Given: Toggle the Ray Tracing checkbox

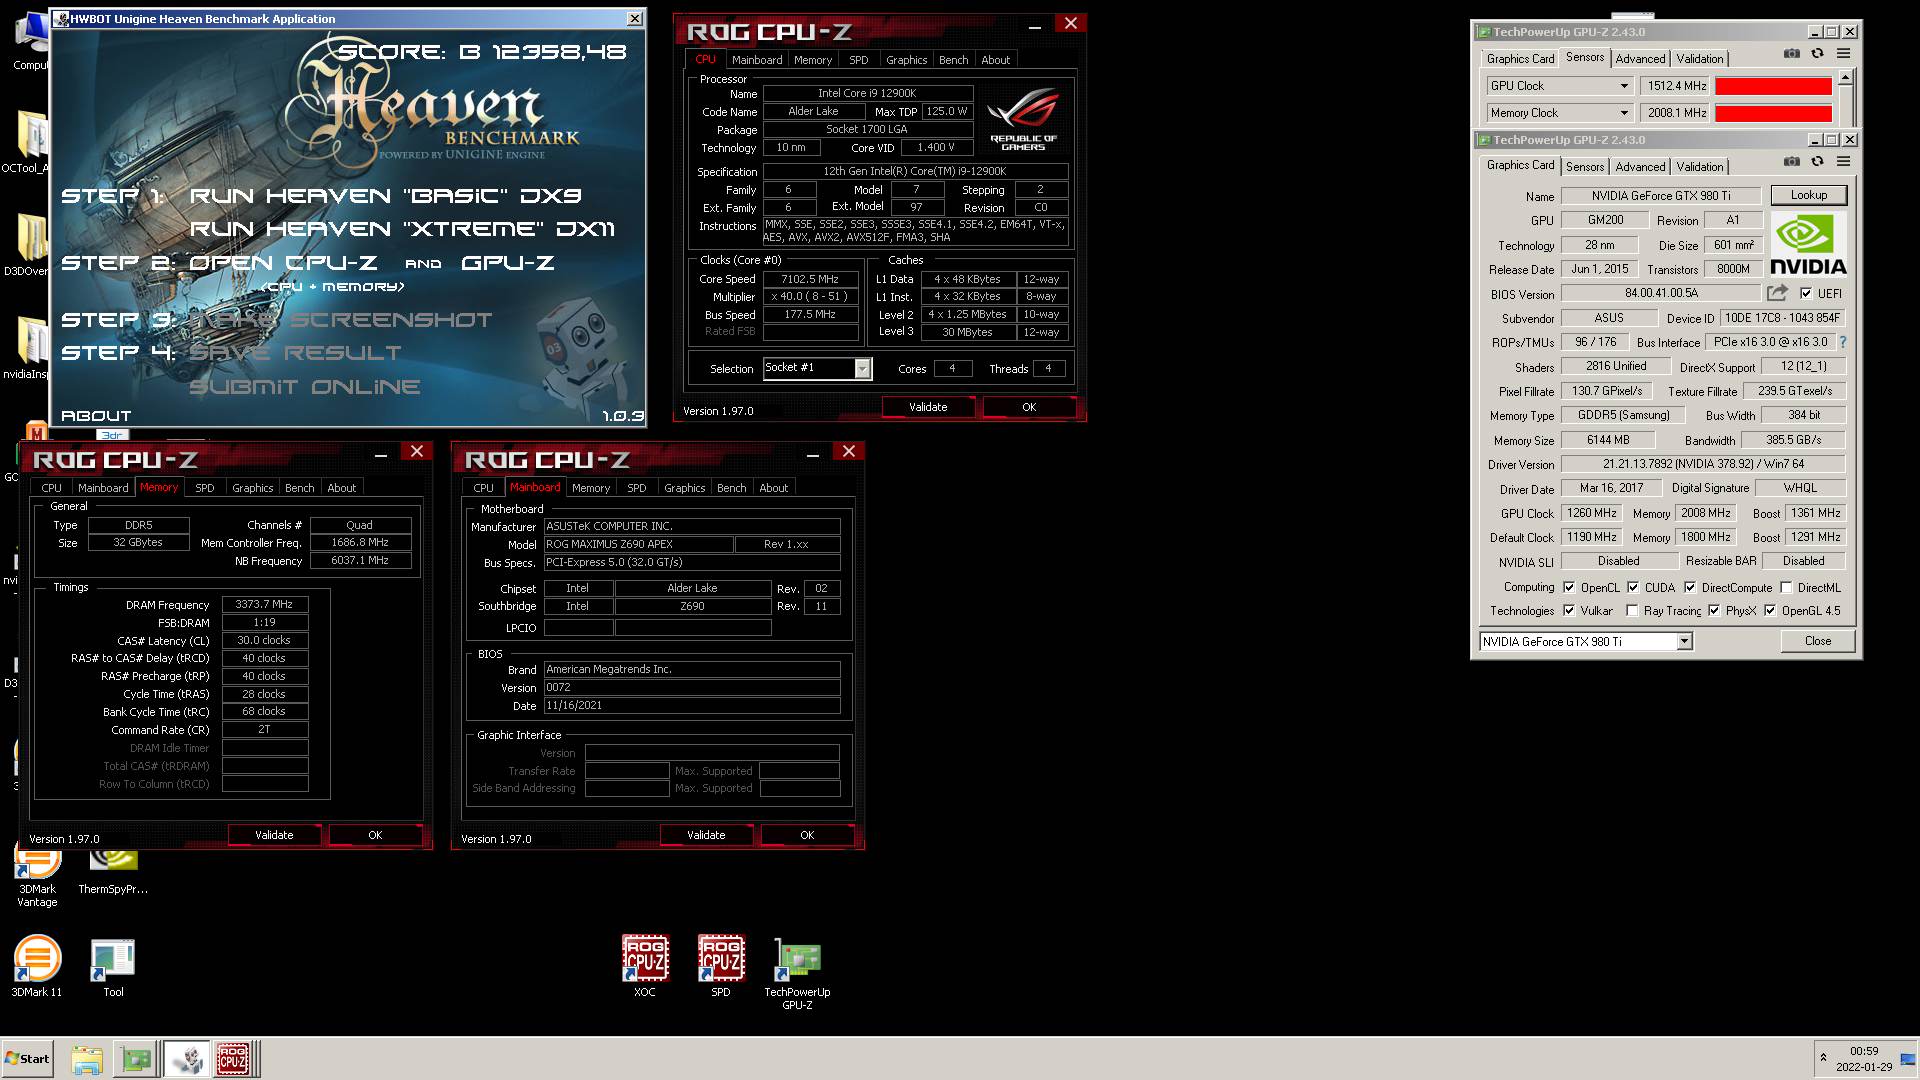Looking at the screenshot, I should click(x=1632, y=611).
